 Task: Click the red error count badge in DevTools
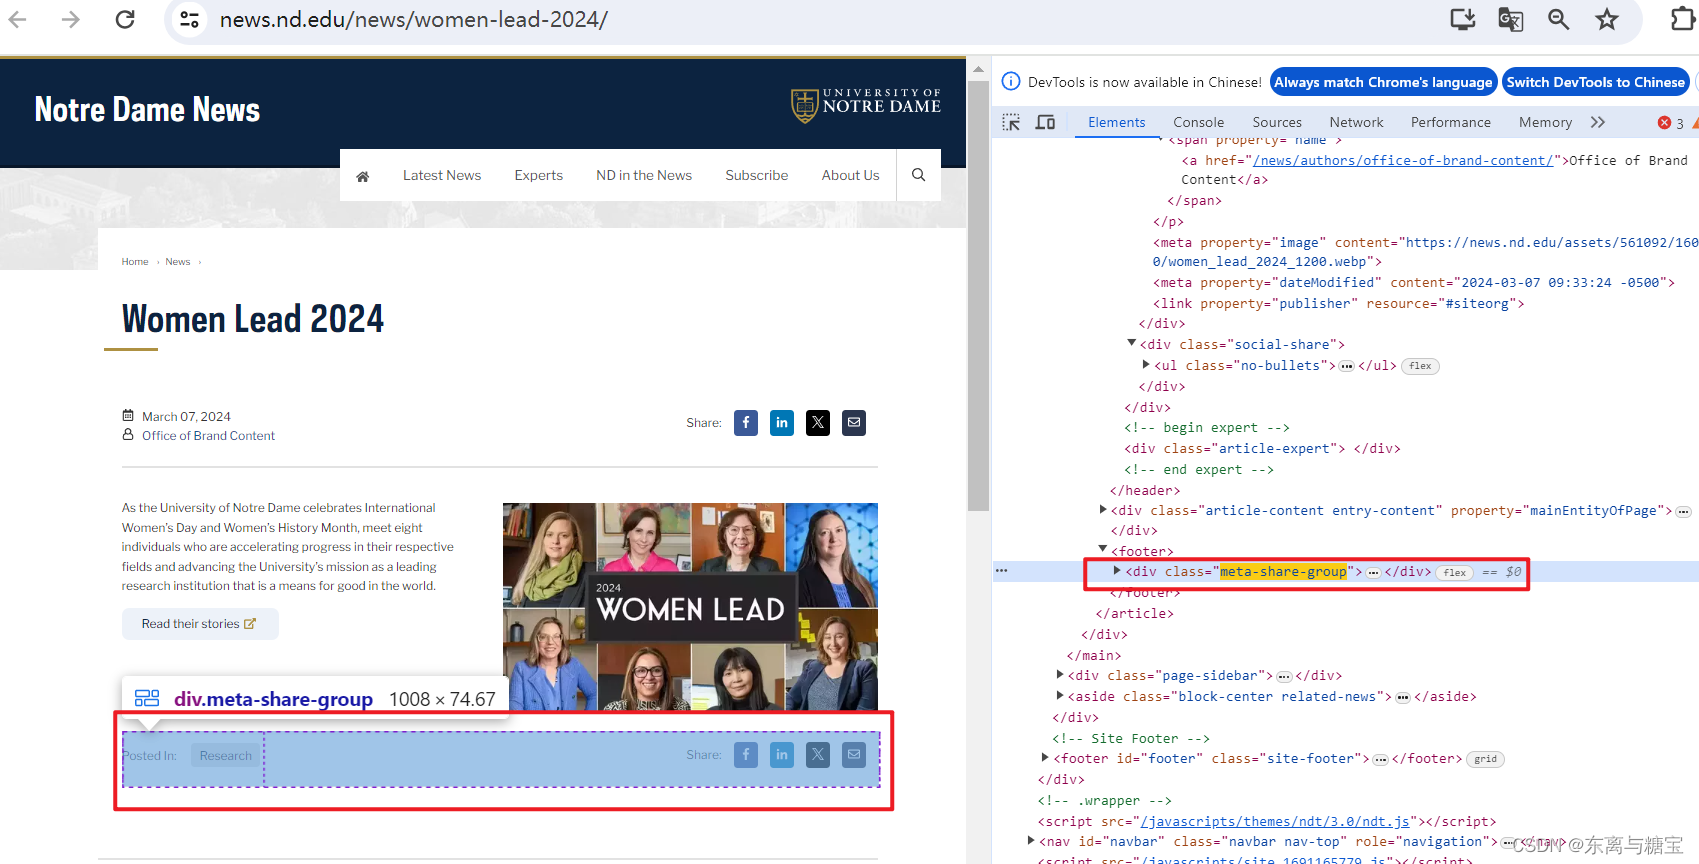(x=1671, y=123)
